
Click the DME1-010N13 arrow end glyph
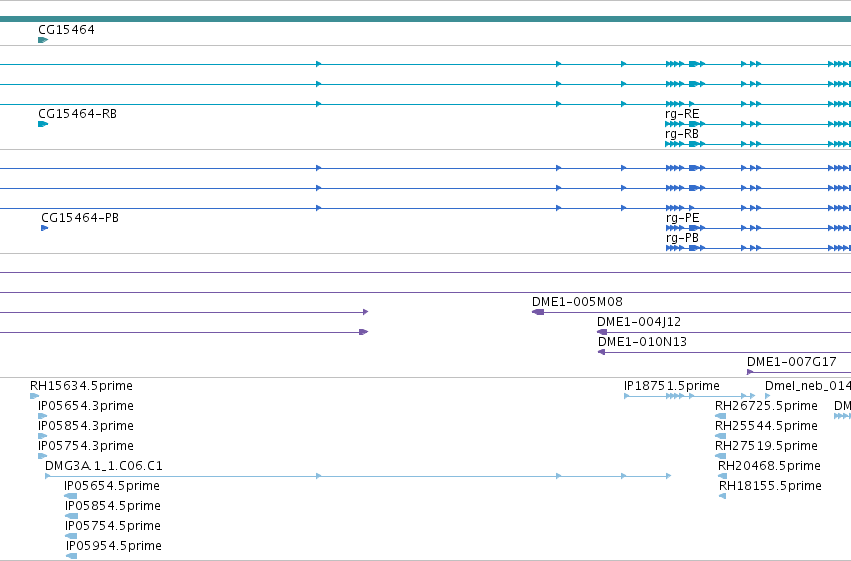[x=601, y=352]
